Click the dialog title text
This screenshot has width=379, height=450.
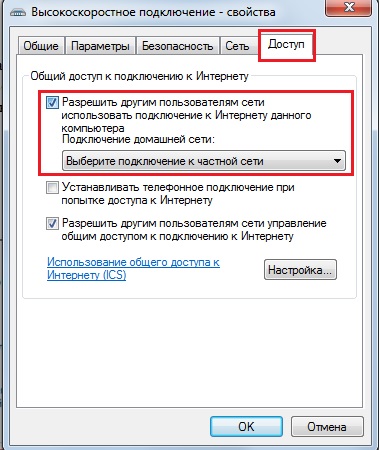153,13
